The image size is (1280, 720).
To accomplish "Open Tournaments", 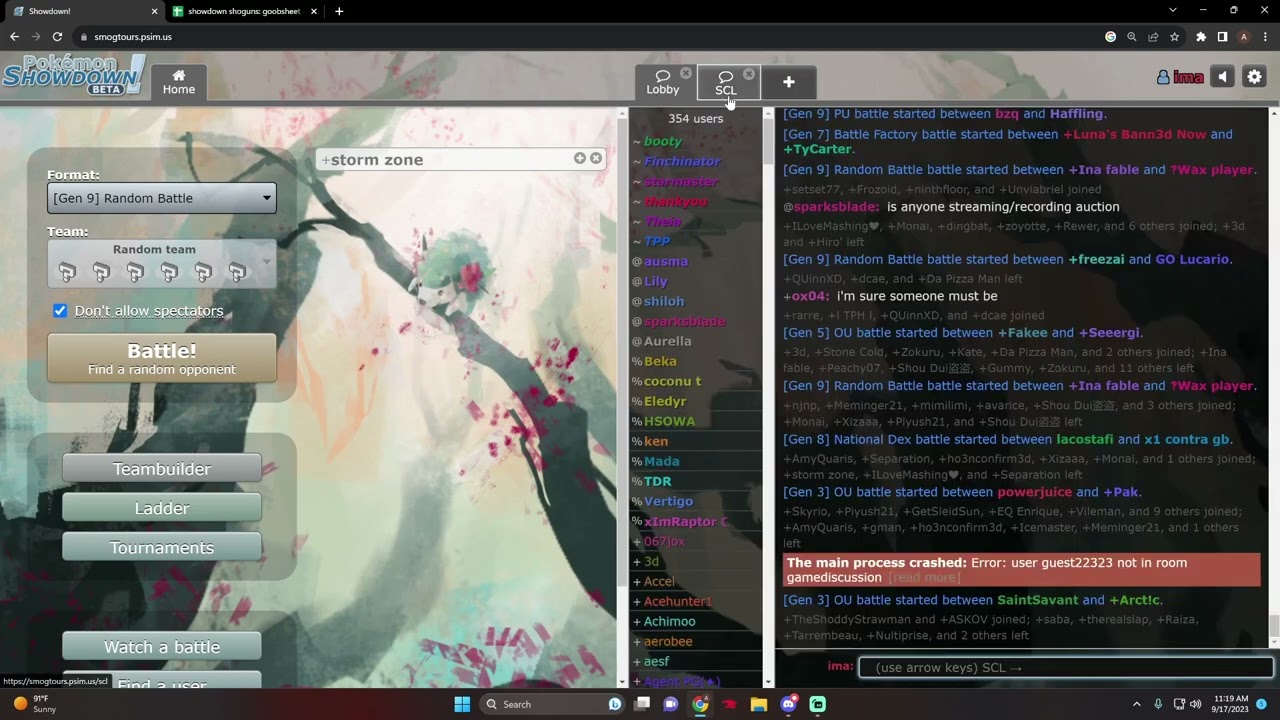I will click(161, 547).
